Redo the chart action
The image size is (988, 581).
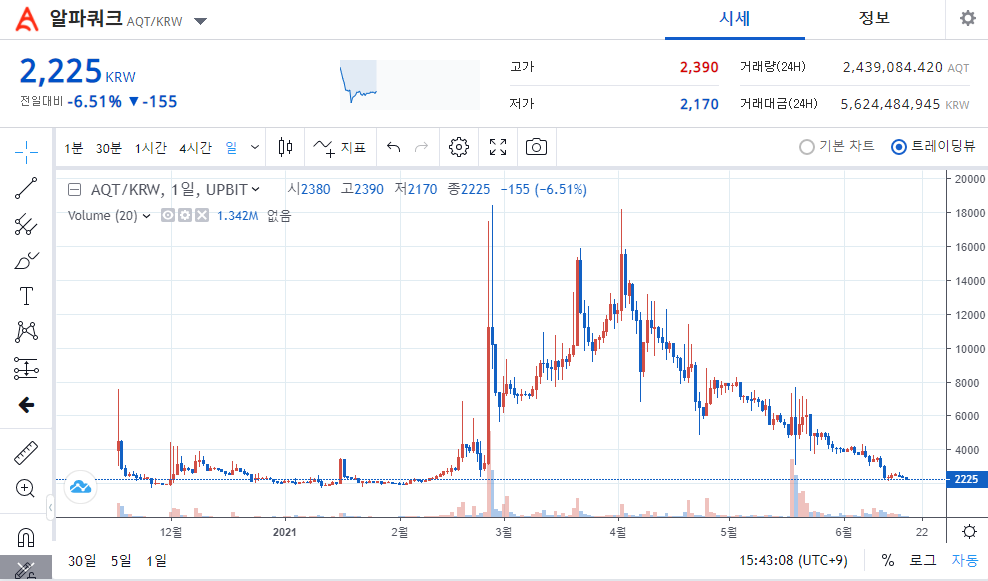click(422, 147)
